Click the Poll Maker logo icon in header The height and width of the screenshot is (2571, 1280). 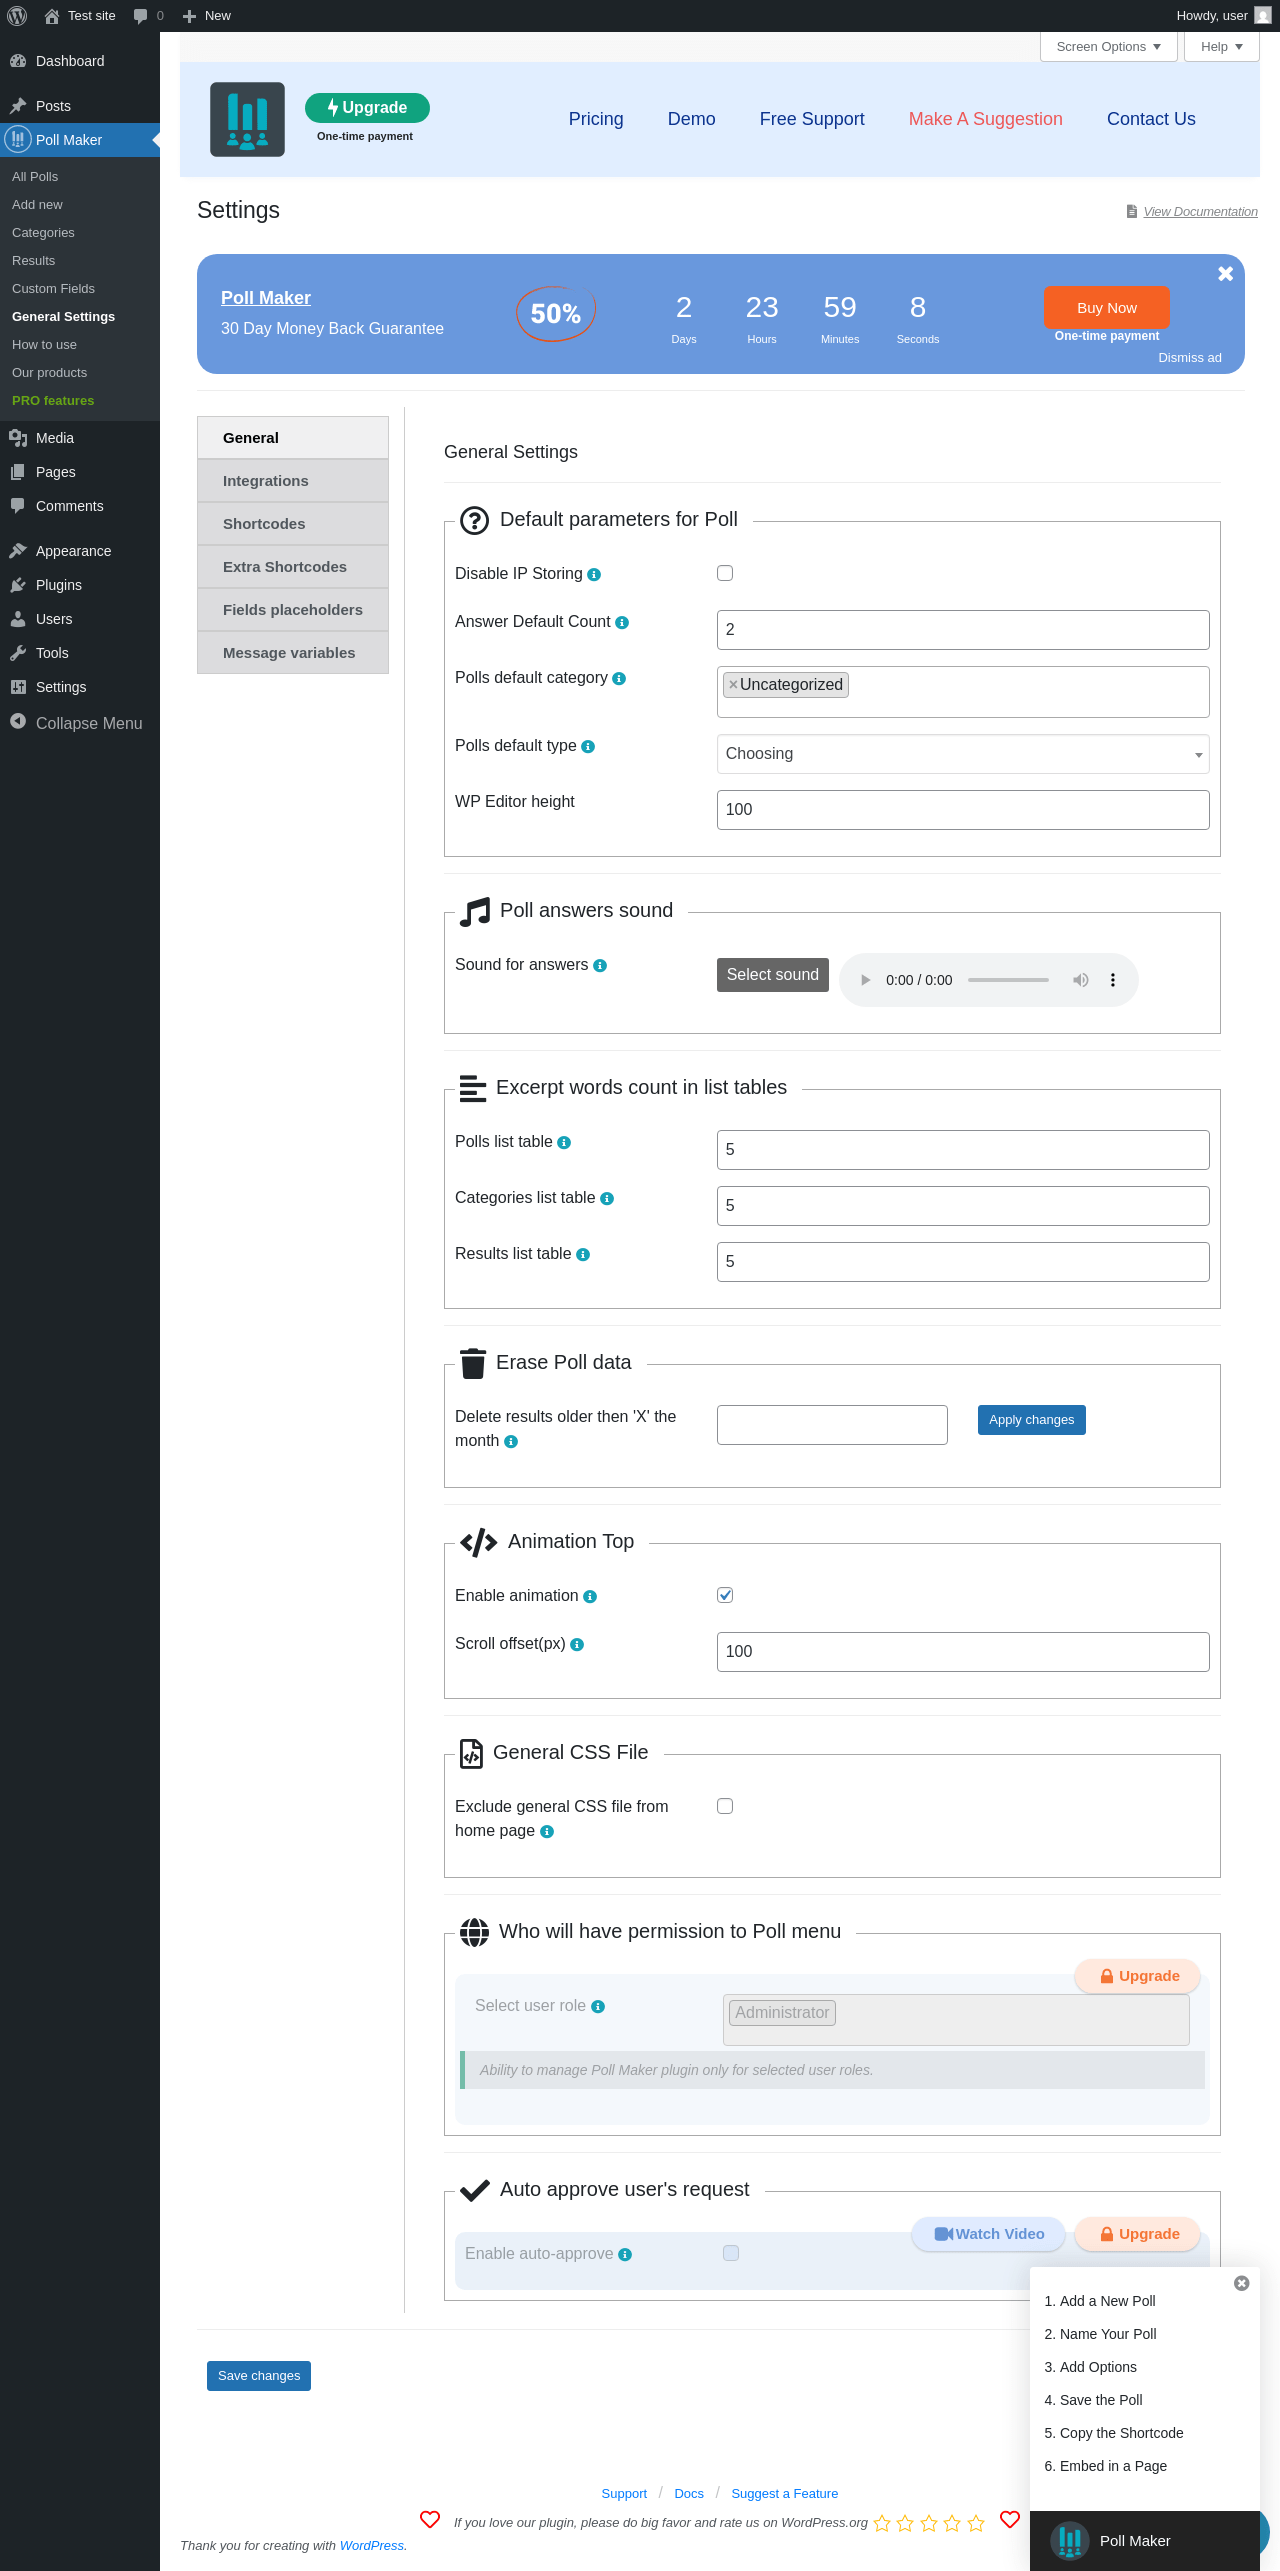click(x=247, y=120)
